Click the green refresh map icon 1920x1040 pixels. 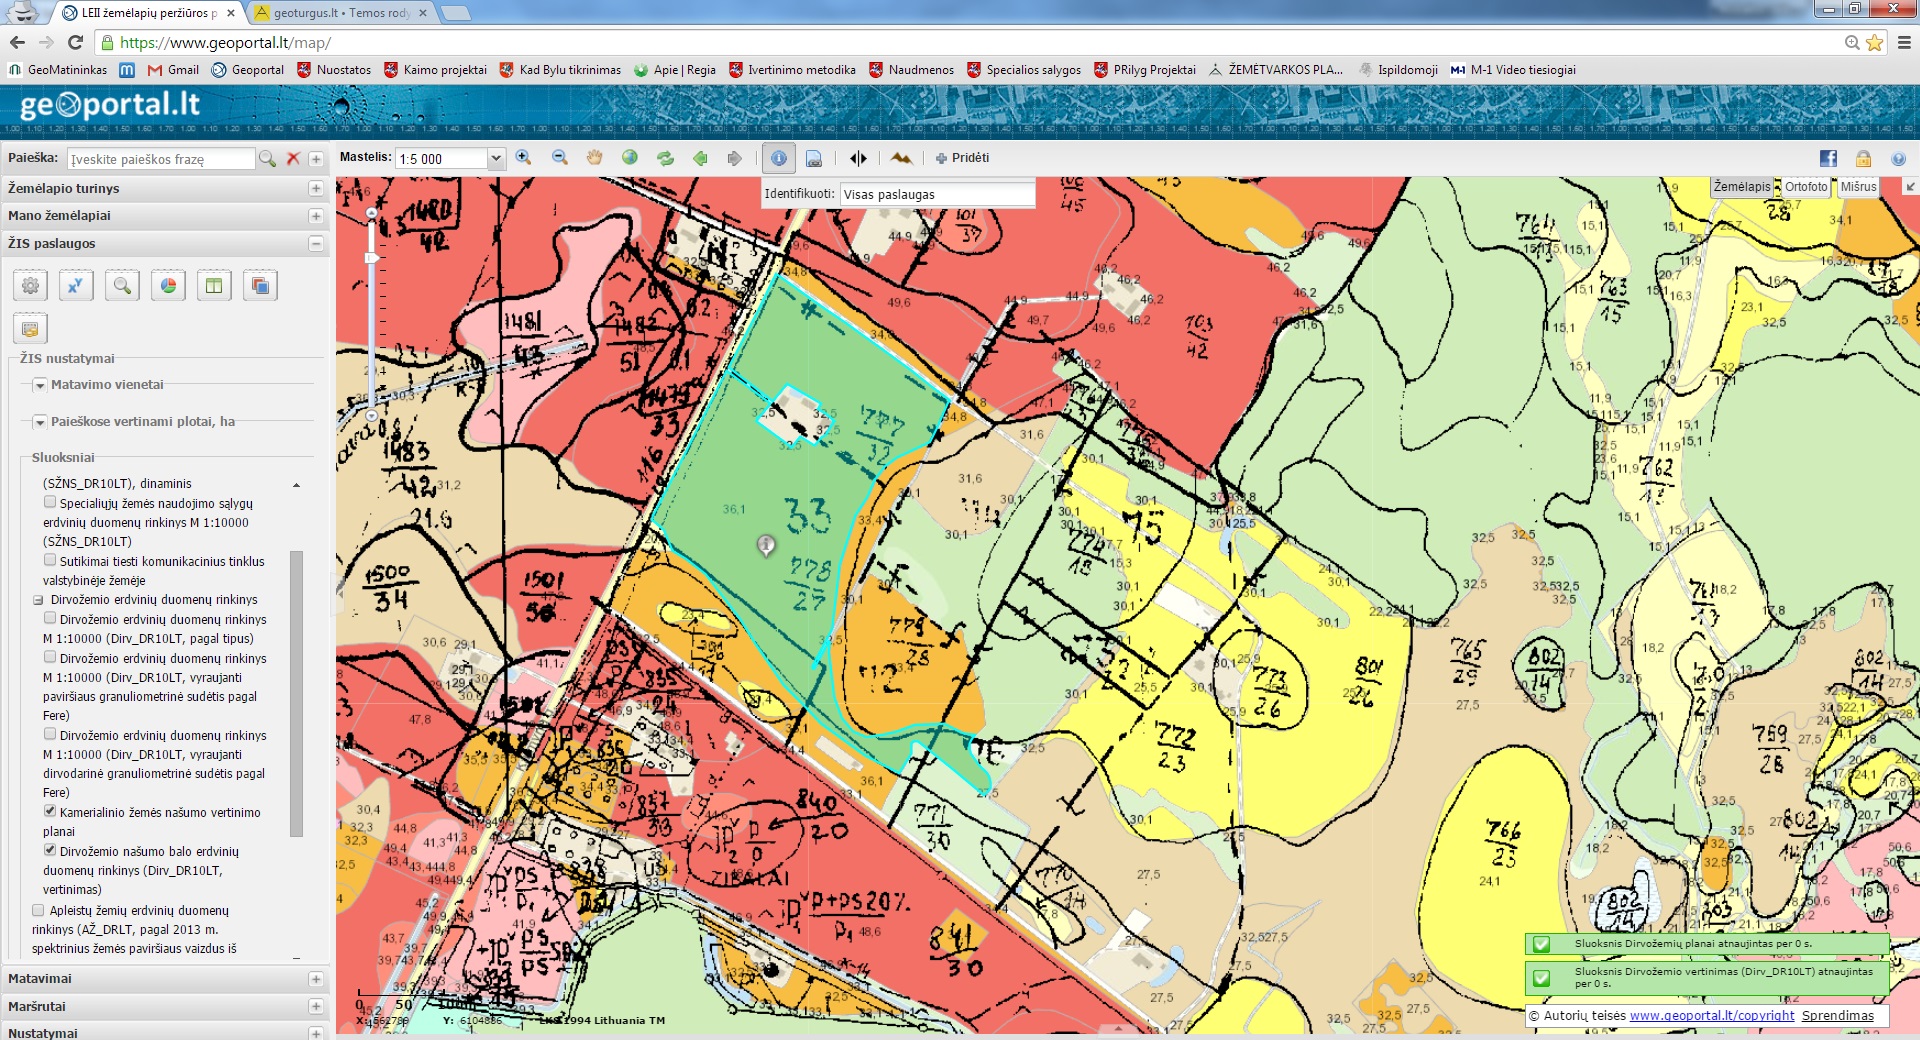[665, 158]
